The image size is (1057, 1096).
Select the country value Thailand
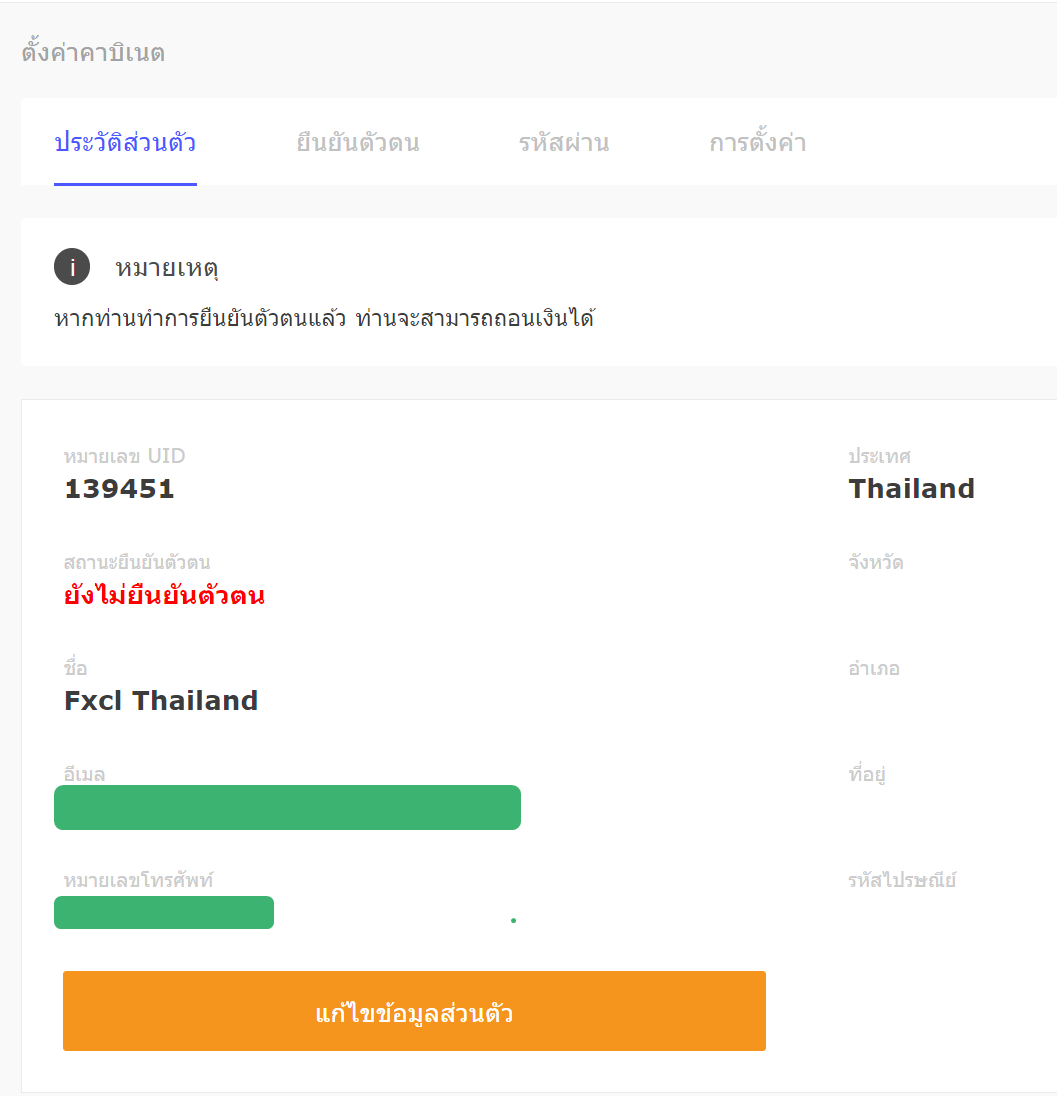pos(911,489)
